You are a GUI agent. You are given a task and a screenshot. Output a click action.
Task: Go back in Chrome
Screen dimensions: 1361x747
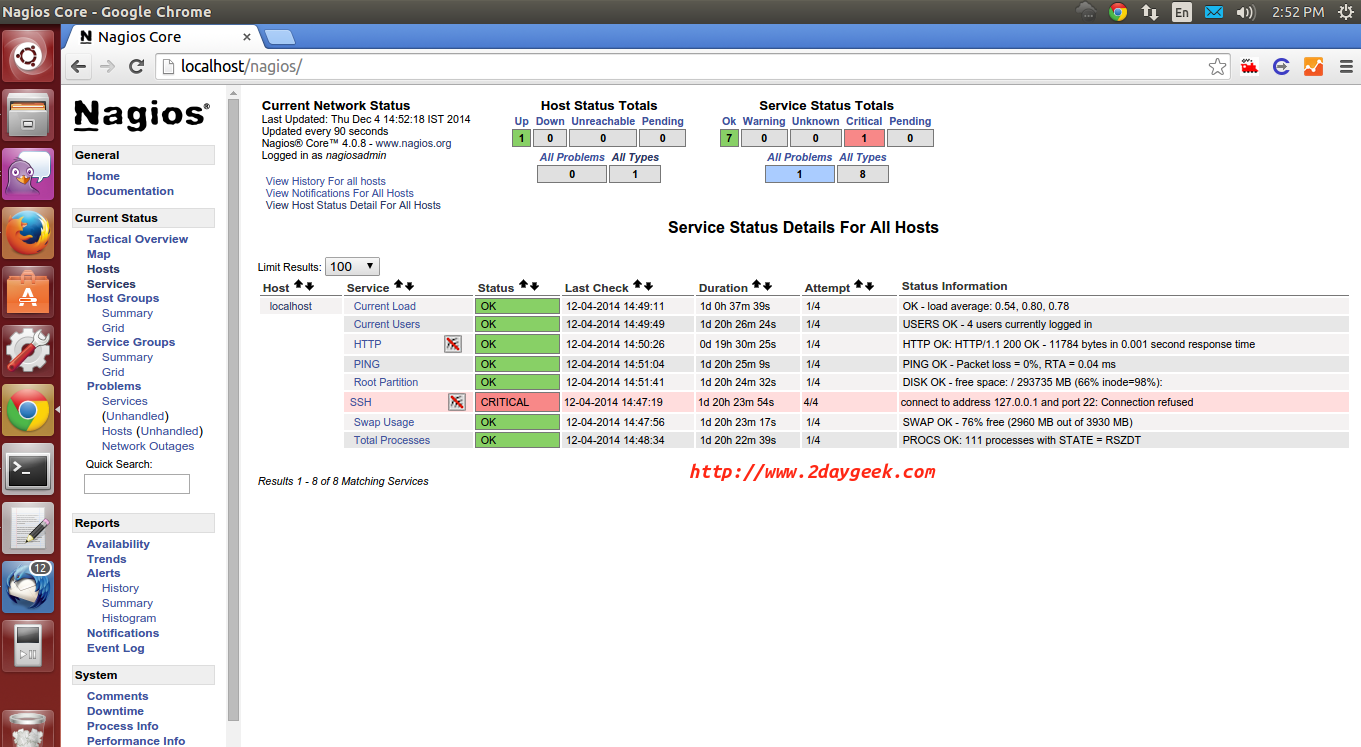(79, 67)
